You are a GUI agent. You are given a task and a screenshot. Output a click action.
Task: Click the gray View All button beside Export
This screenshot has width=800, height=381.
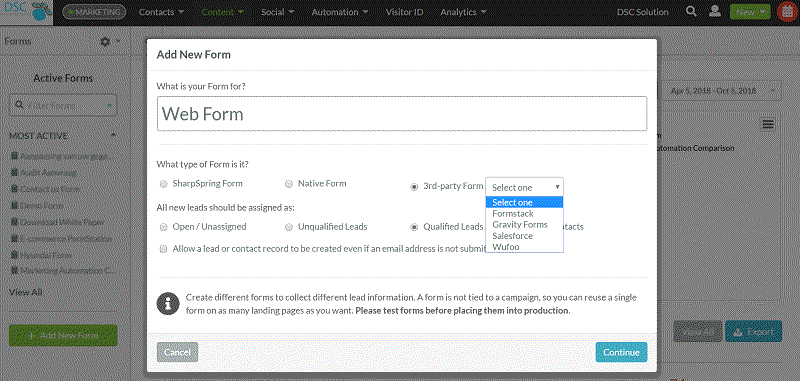(697, 332)
